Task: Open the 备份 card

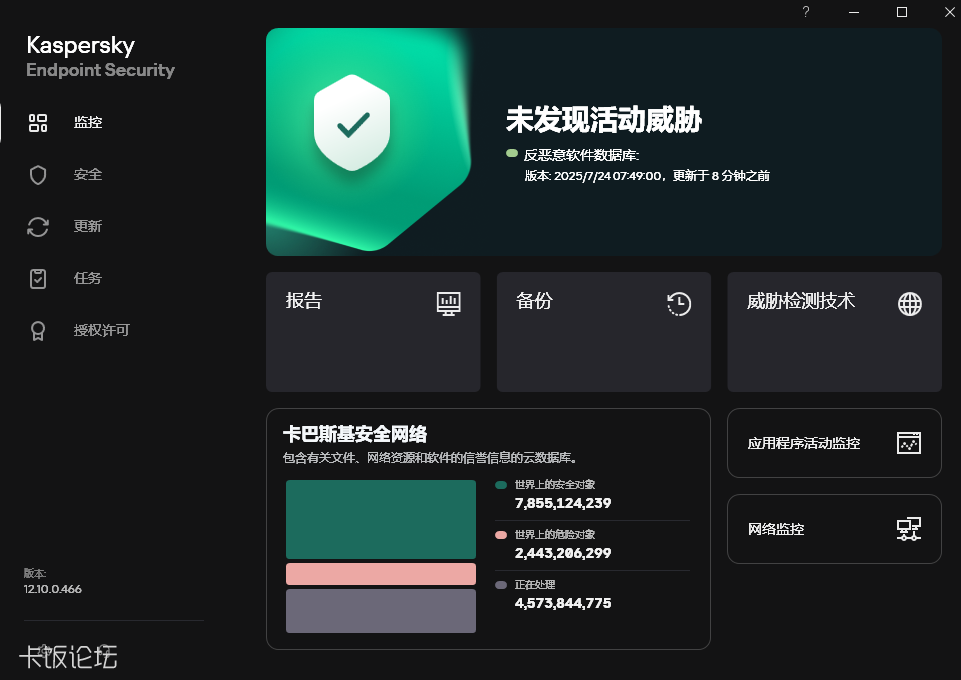Action: pos(604,332)
